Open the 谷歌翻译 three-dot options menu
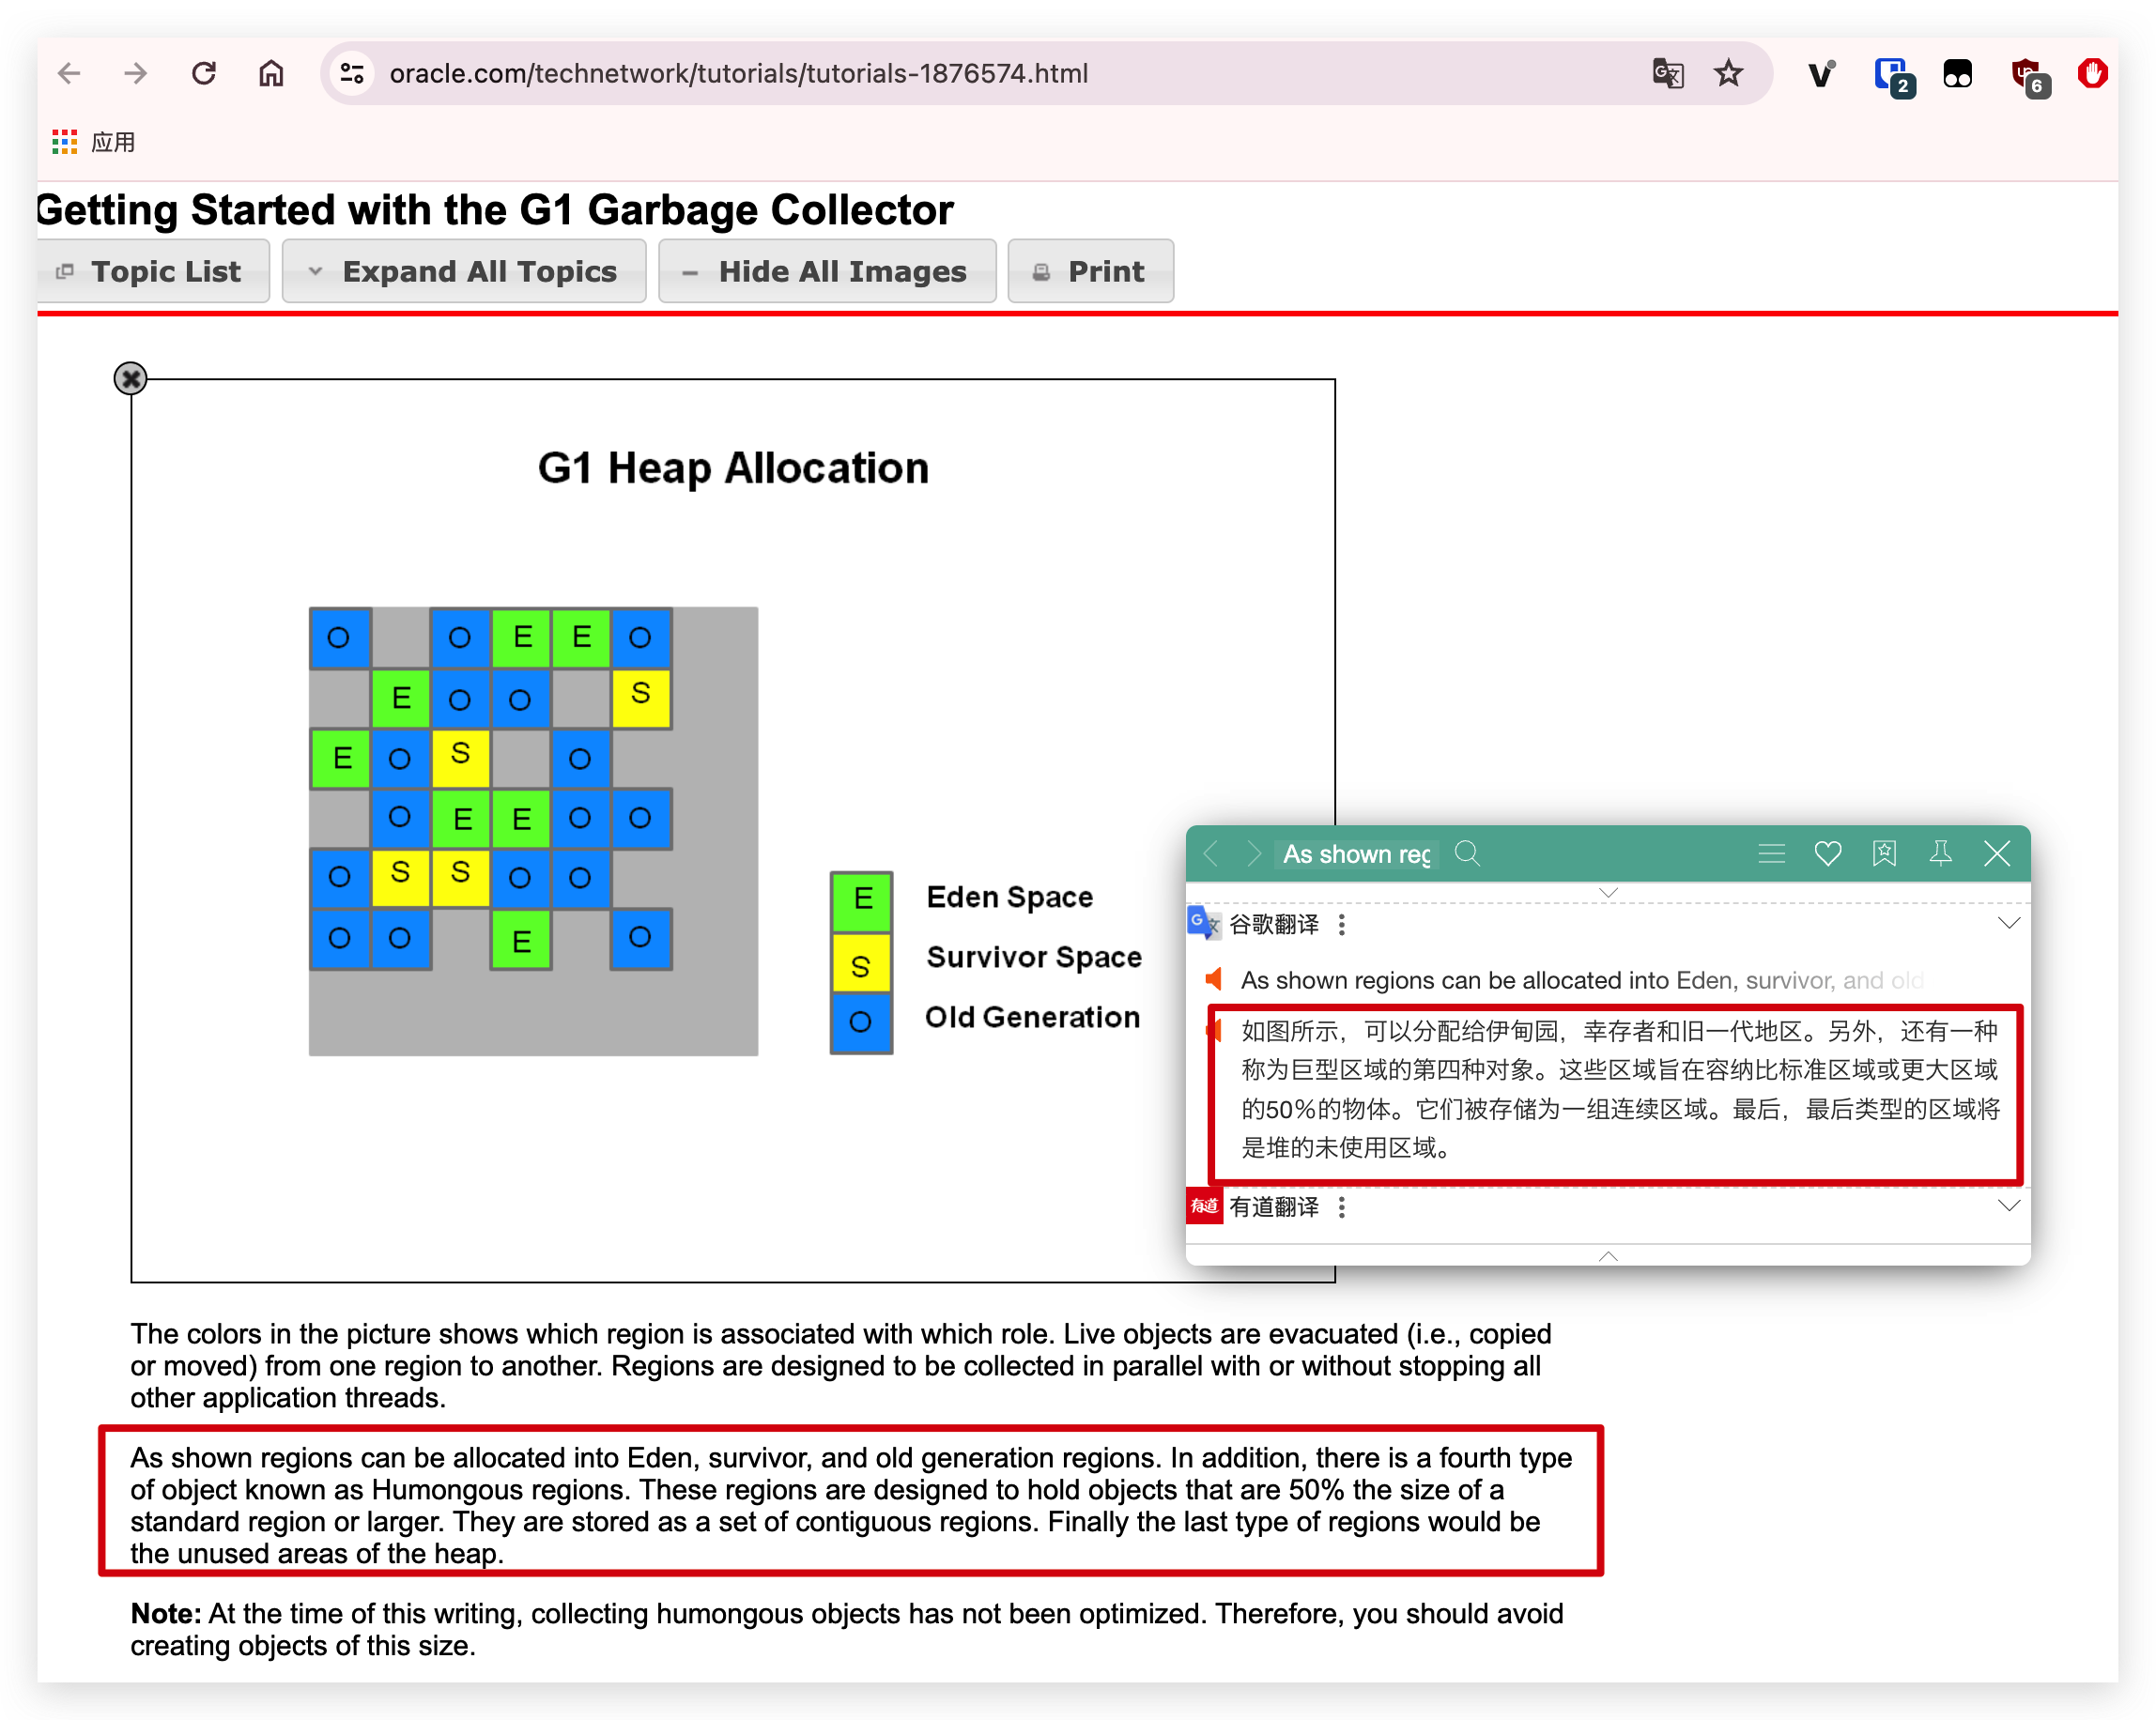Image resolution: width=2156 pixels, height=1720 pixels. click(1342, 924)
